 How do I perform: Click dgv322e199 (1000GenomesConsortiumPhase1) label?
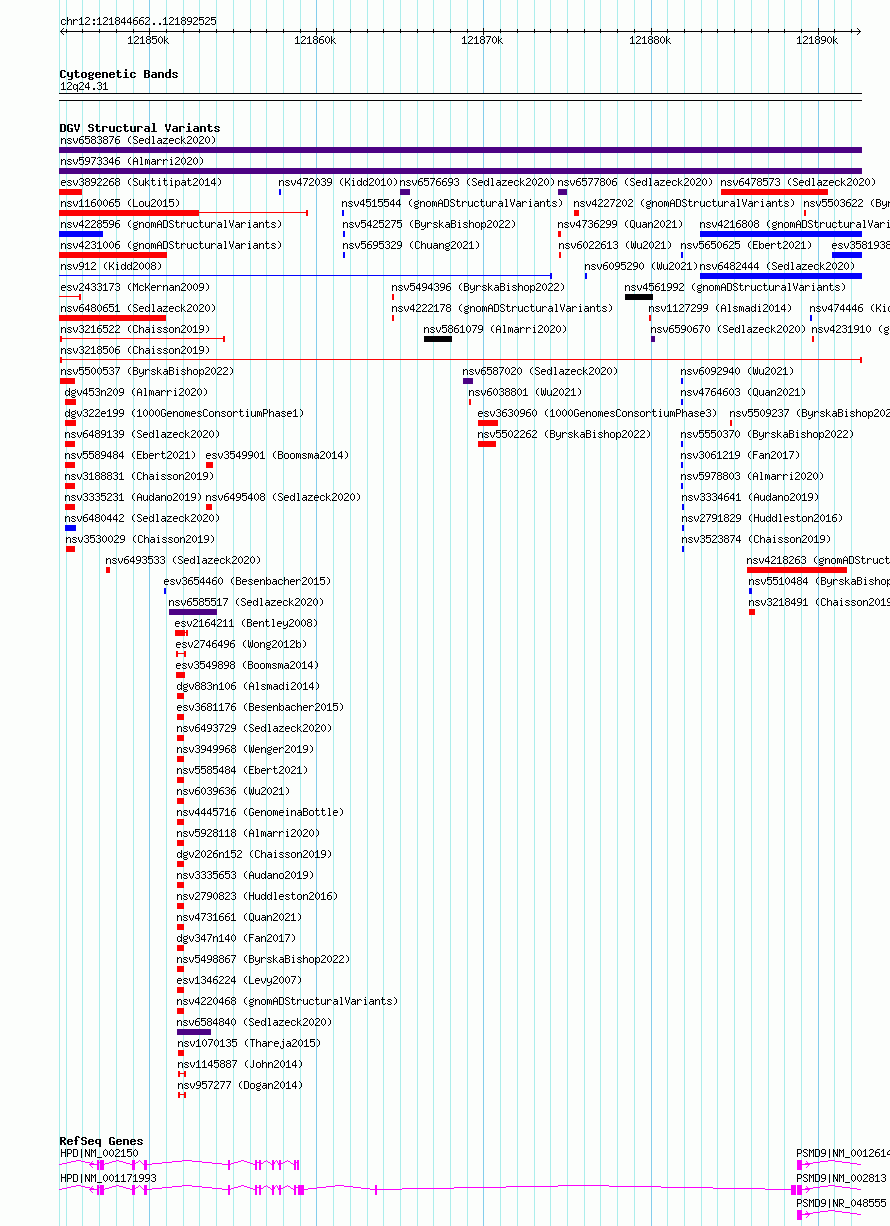point(184,413)
